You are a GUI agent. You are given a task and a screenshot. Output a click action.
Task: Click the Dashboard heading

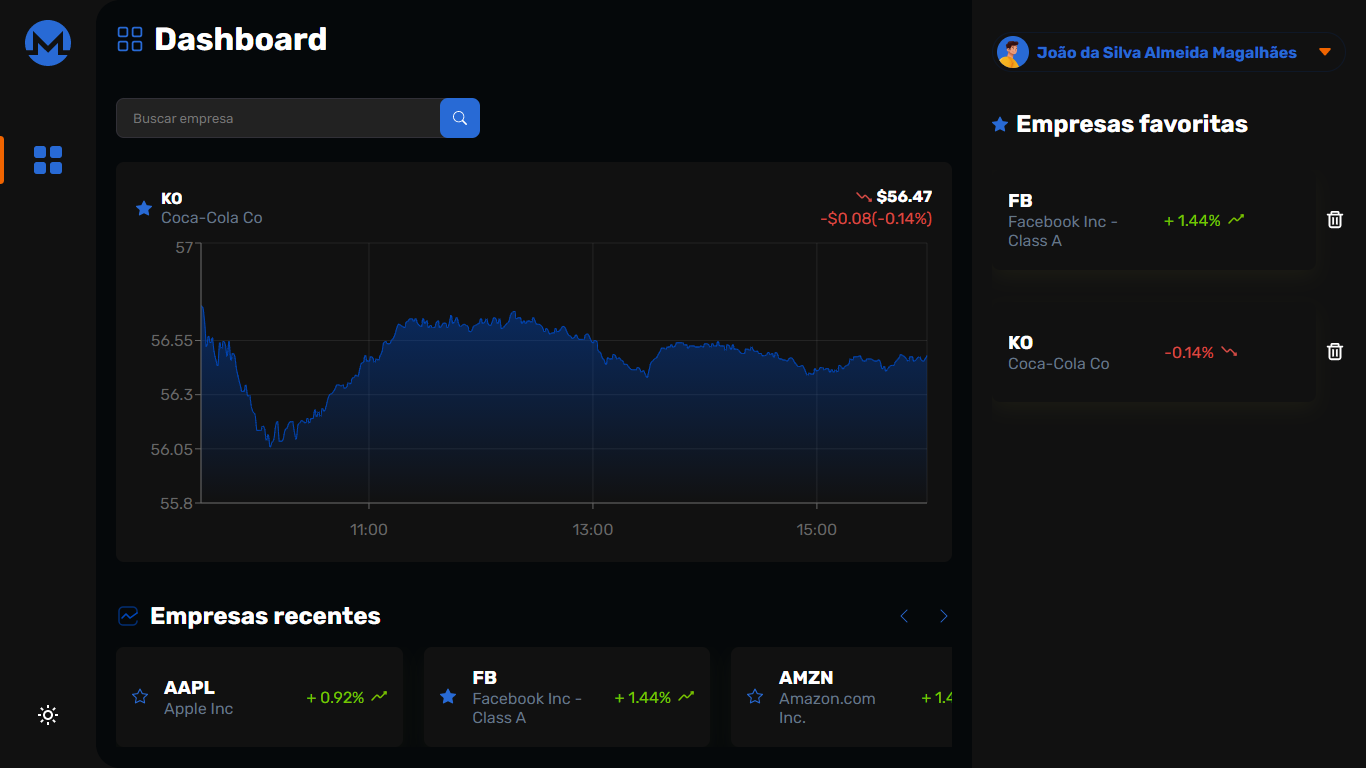(241, 39)
